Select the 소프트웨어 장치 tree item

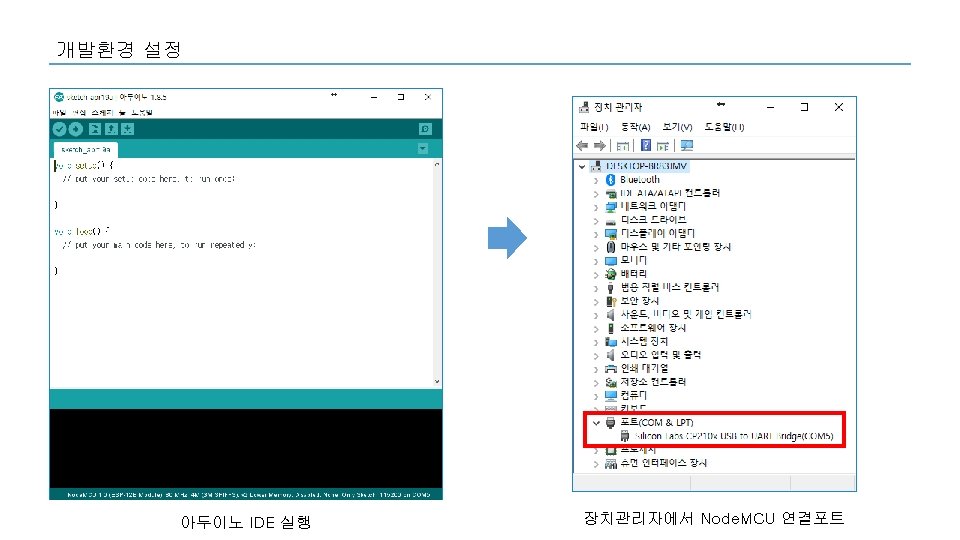tap(653, 328)
